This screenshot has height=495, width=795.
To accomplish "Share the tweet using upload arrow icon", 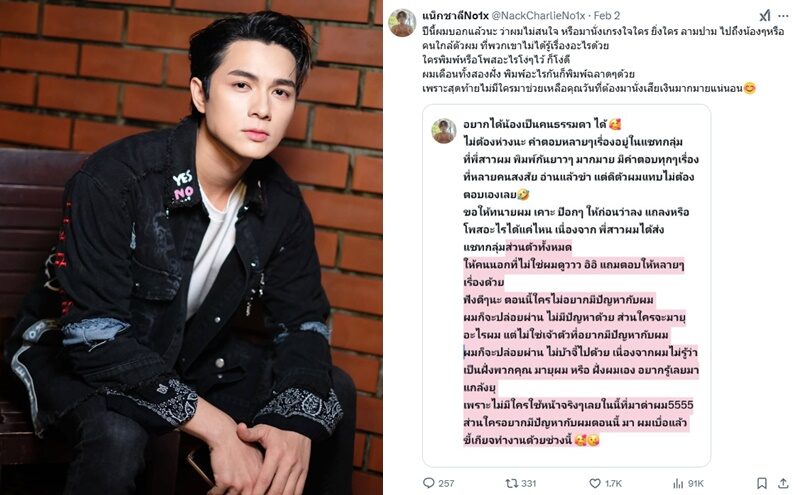I will [783, 483].
